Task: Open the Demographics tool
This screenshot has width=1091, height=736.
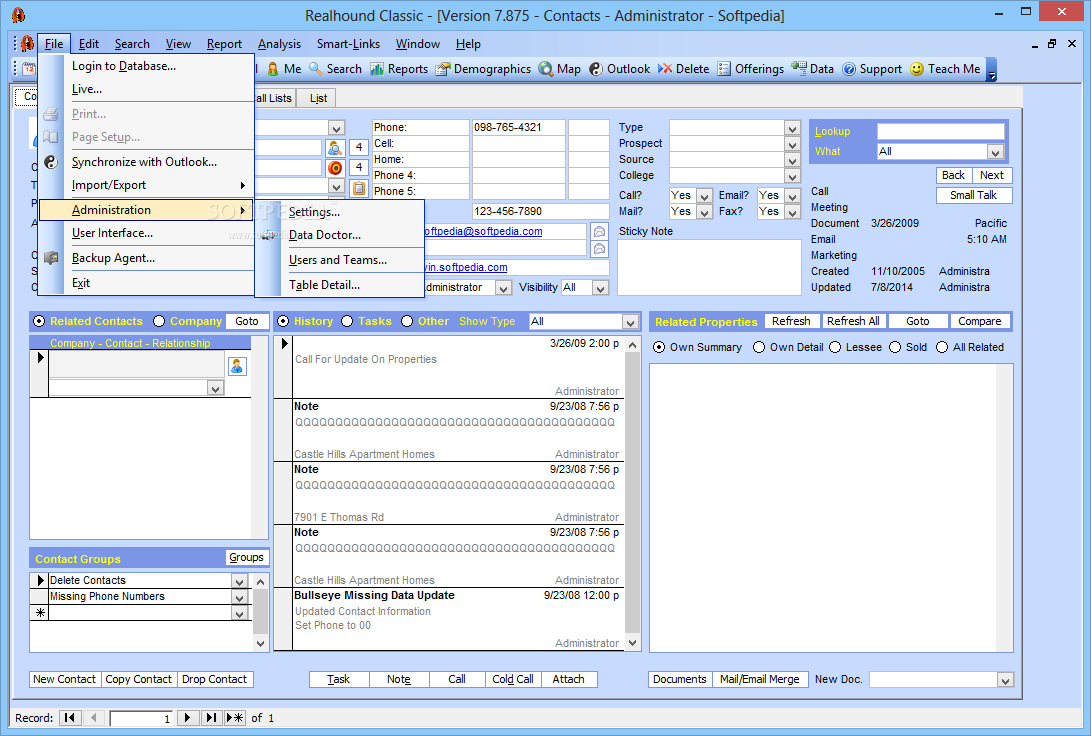Action: [x=484, y=69]
